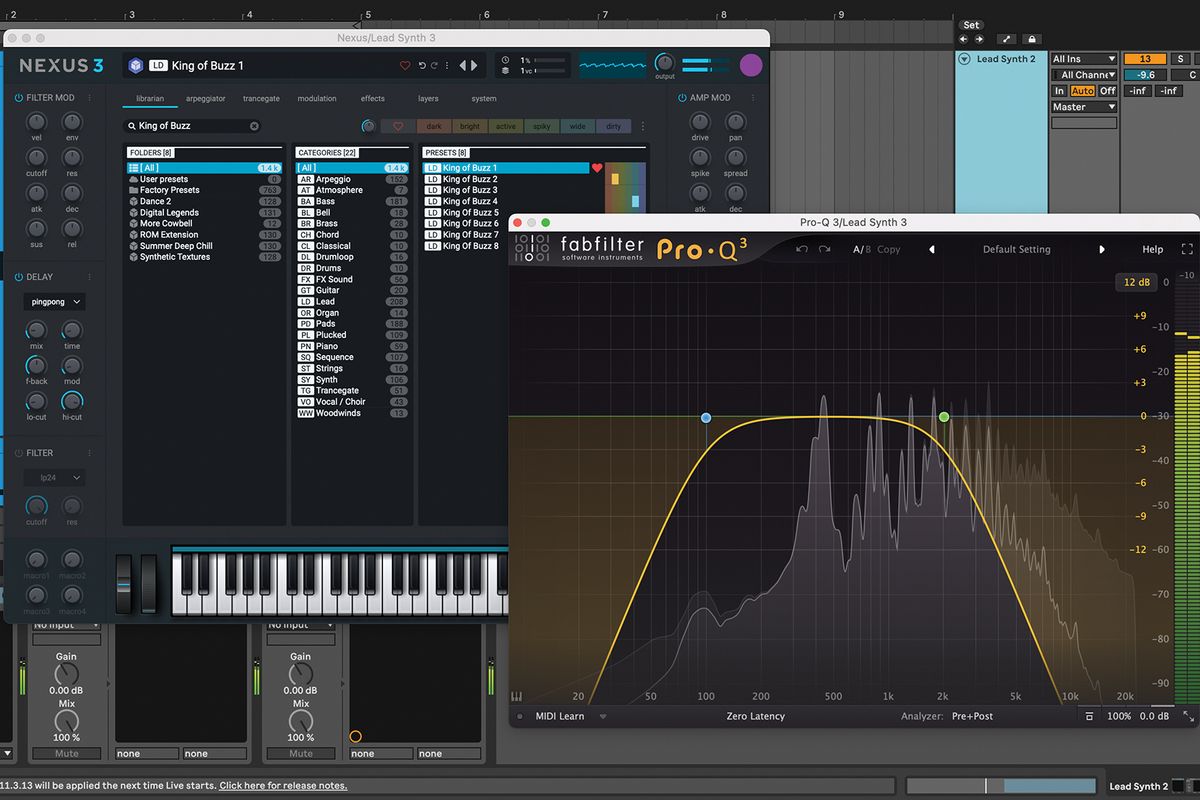
Task: Open the effects tab in Nexus
Action: tap(373, 98)
